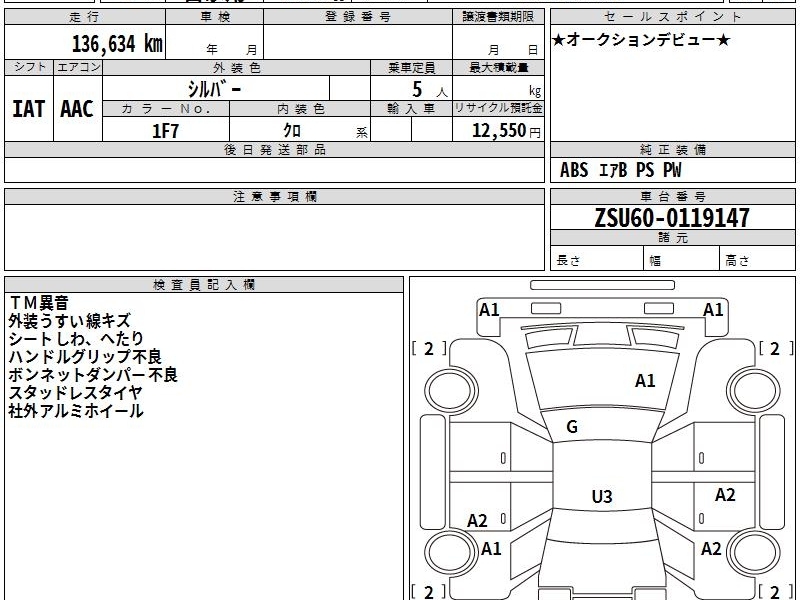Select the 外装色 header
800x600 pixels.
(237, 67)
